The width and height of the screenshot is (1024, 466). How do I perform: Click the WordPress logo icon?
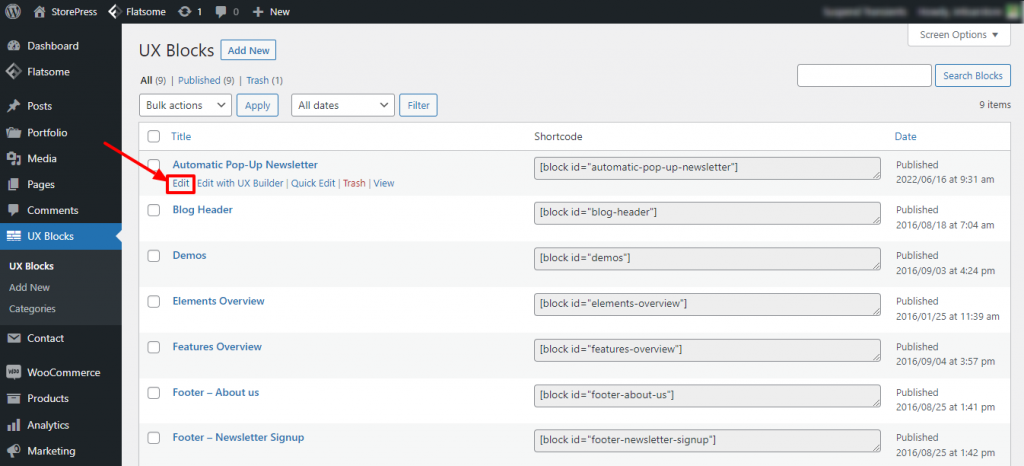(x=13, y=11)
